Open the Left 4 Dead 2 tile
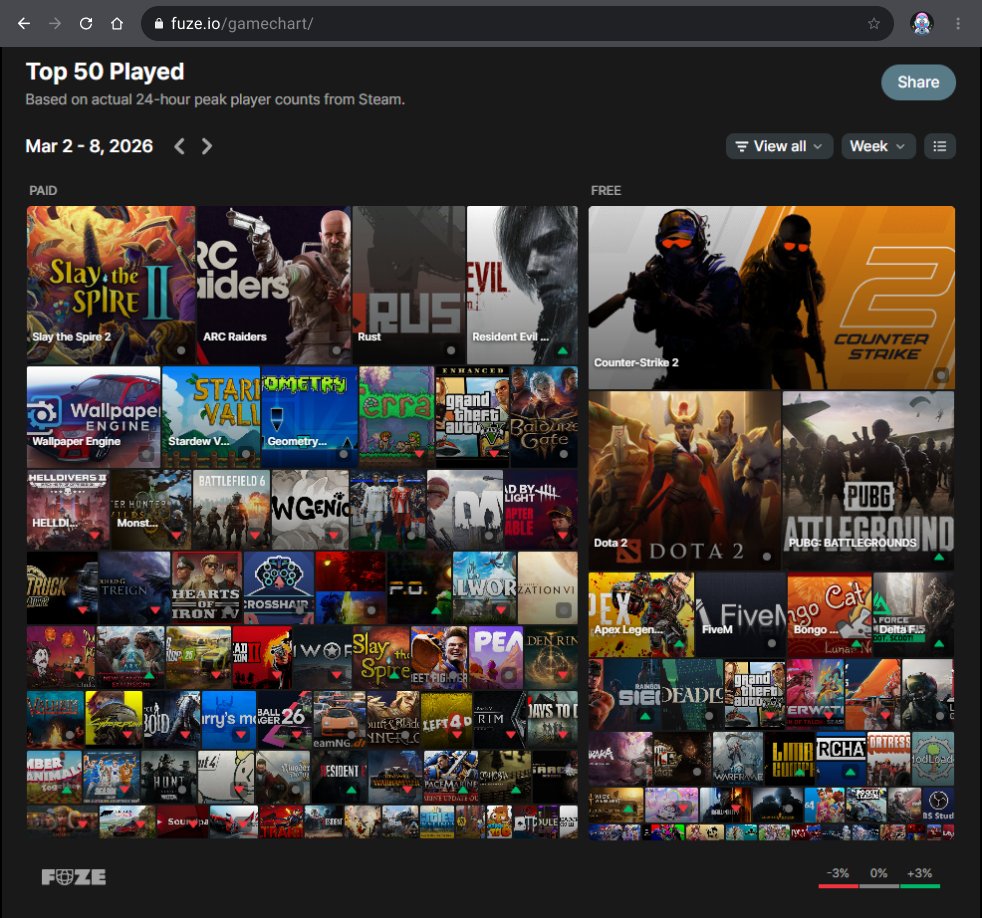Image resolution: width=982 pixels, height=918 pixels. click(x=447, y=719)
